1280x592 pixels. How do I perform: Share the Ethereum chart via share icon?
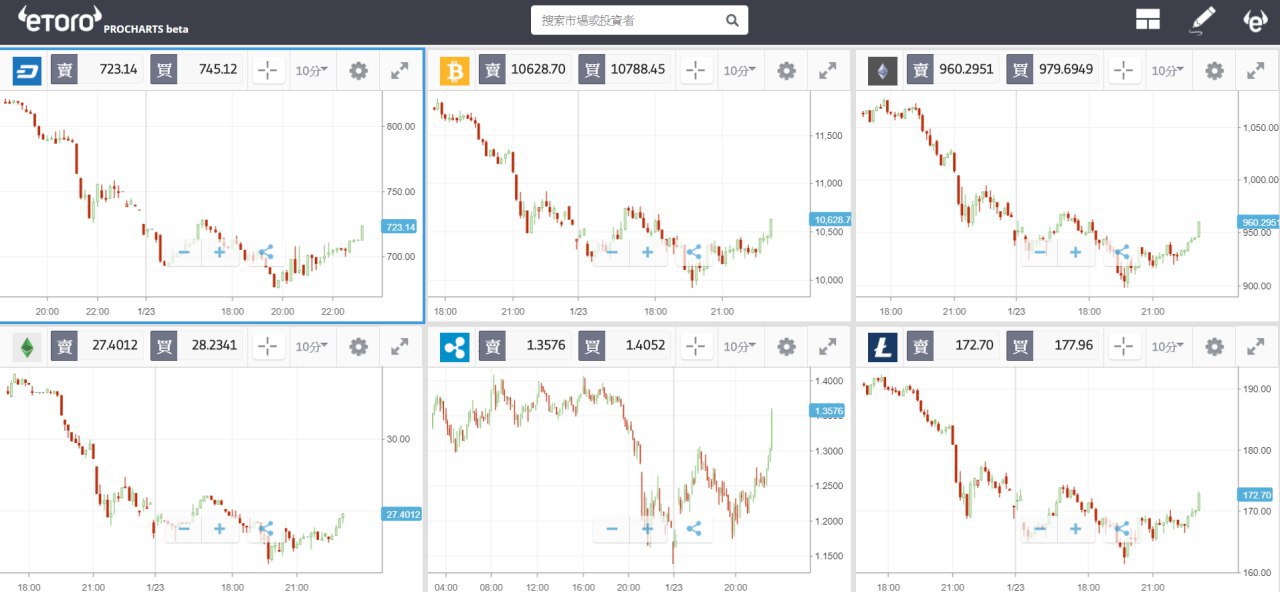(1121, 252)
